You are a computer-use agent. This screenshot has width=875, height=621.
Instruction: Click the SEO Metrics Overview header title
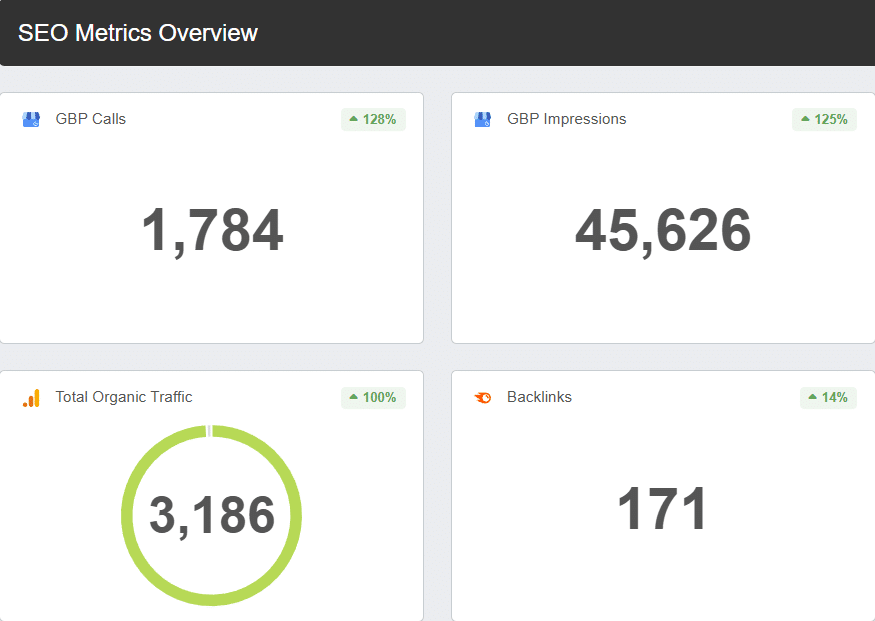click(x=138, y=33)
